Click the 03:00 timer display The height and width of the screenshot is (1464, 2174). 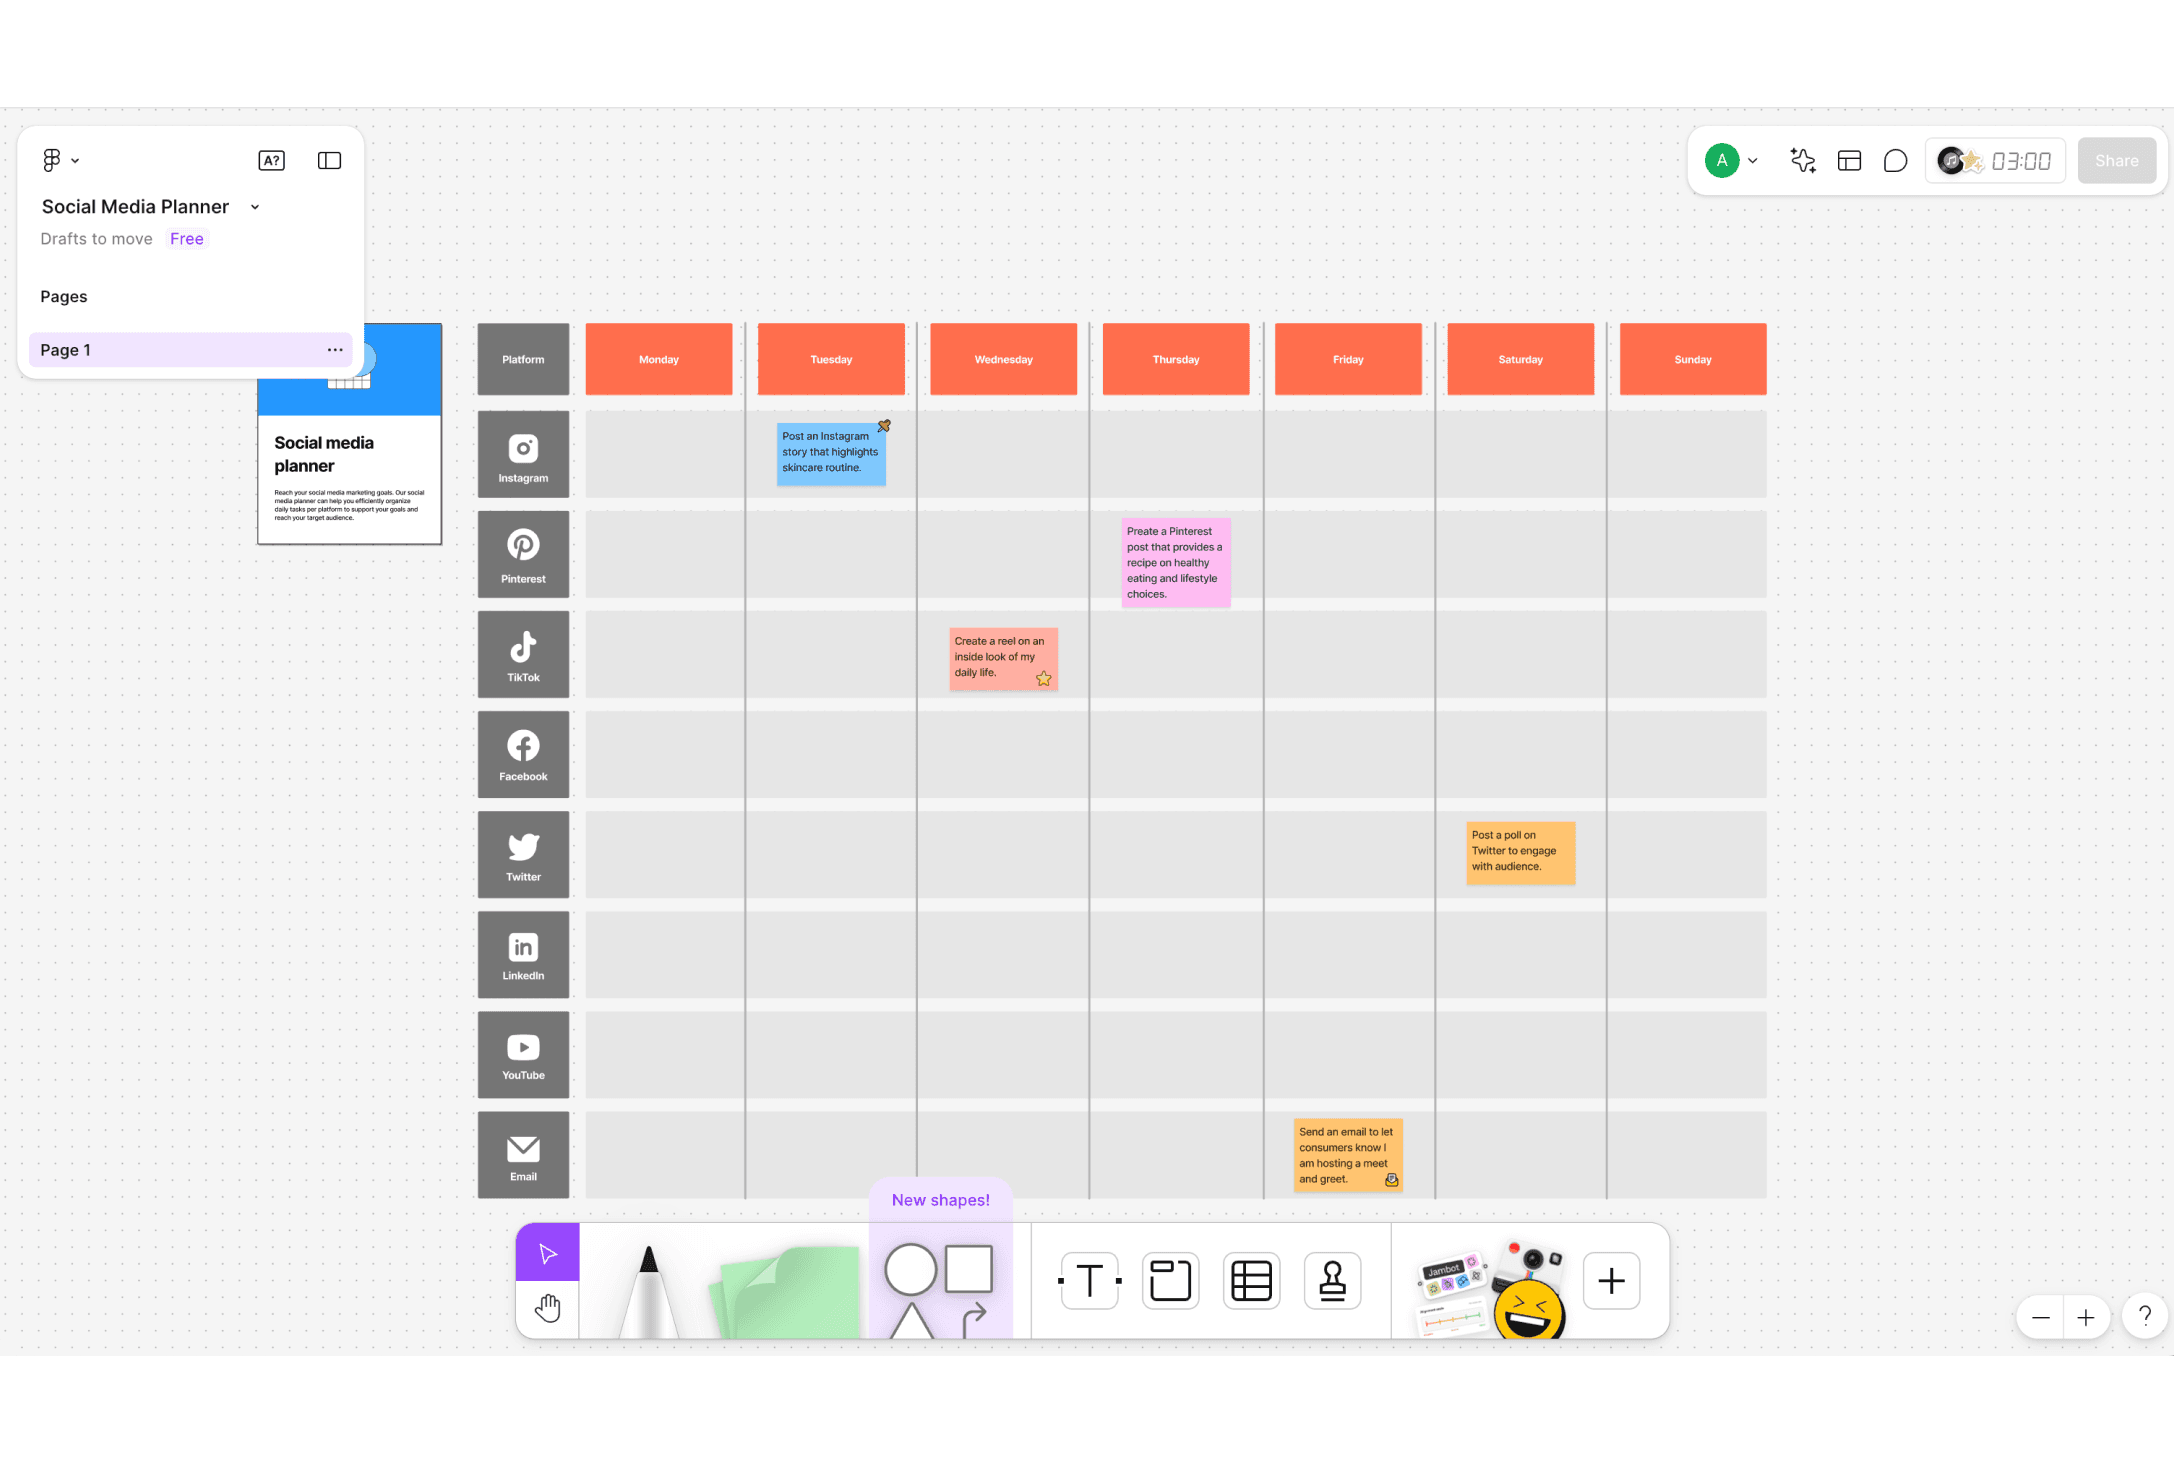pyautogui.click(x=2020, y=161)
